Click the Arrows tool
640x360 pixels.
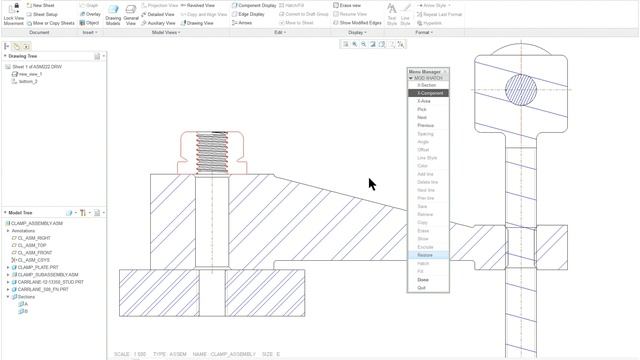(x=242, y=23)
